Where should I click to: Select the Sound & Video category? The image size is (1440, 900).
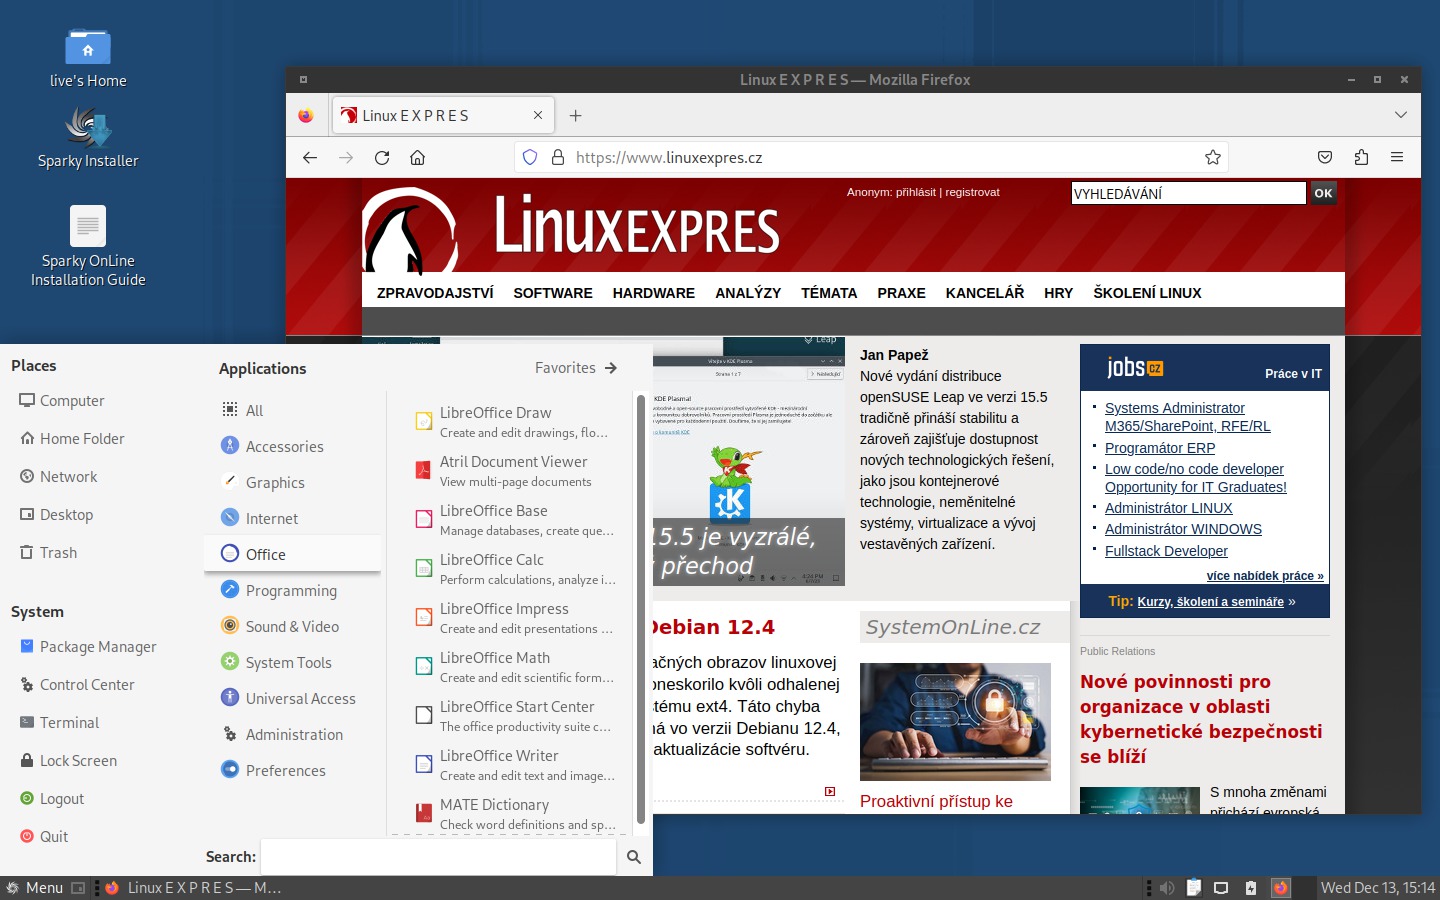292,626
